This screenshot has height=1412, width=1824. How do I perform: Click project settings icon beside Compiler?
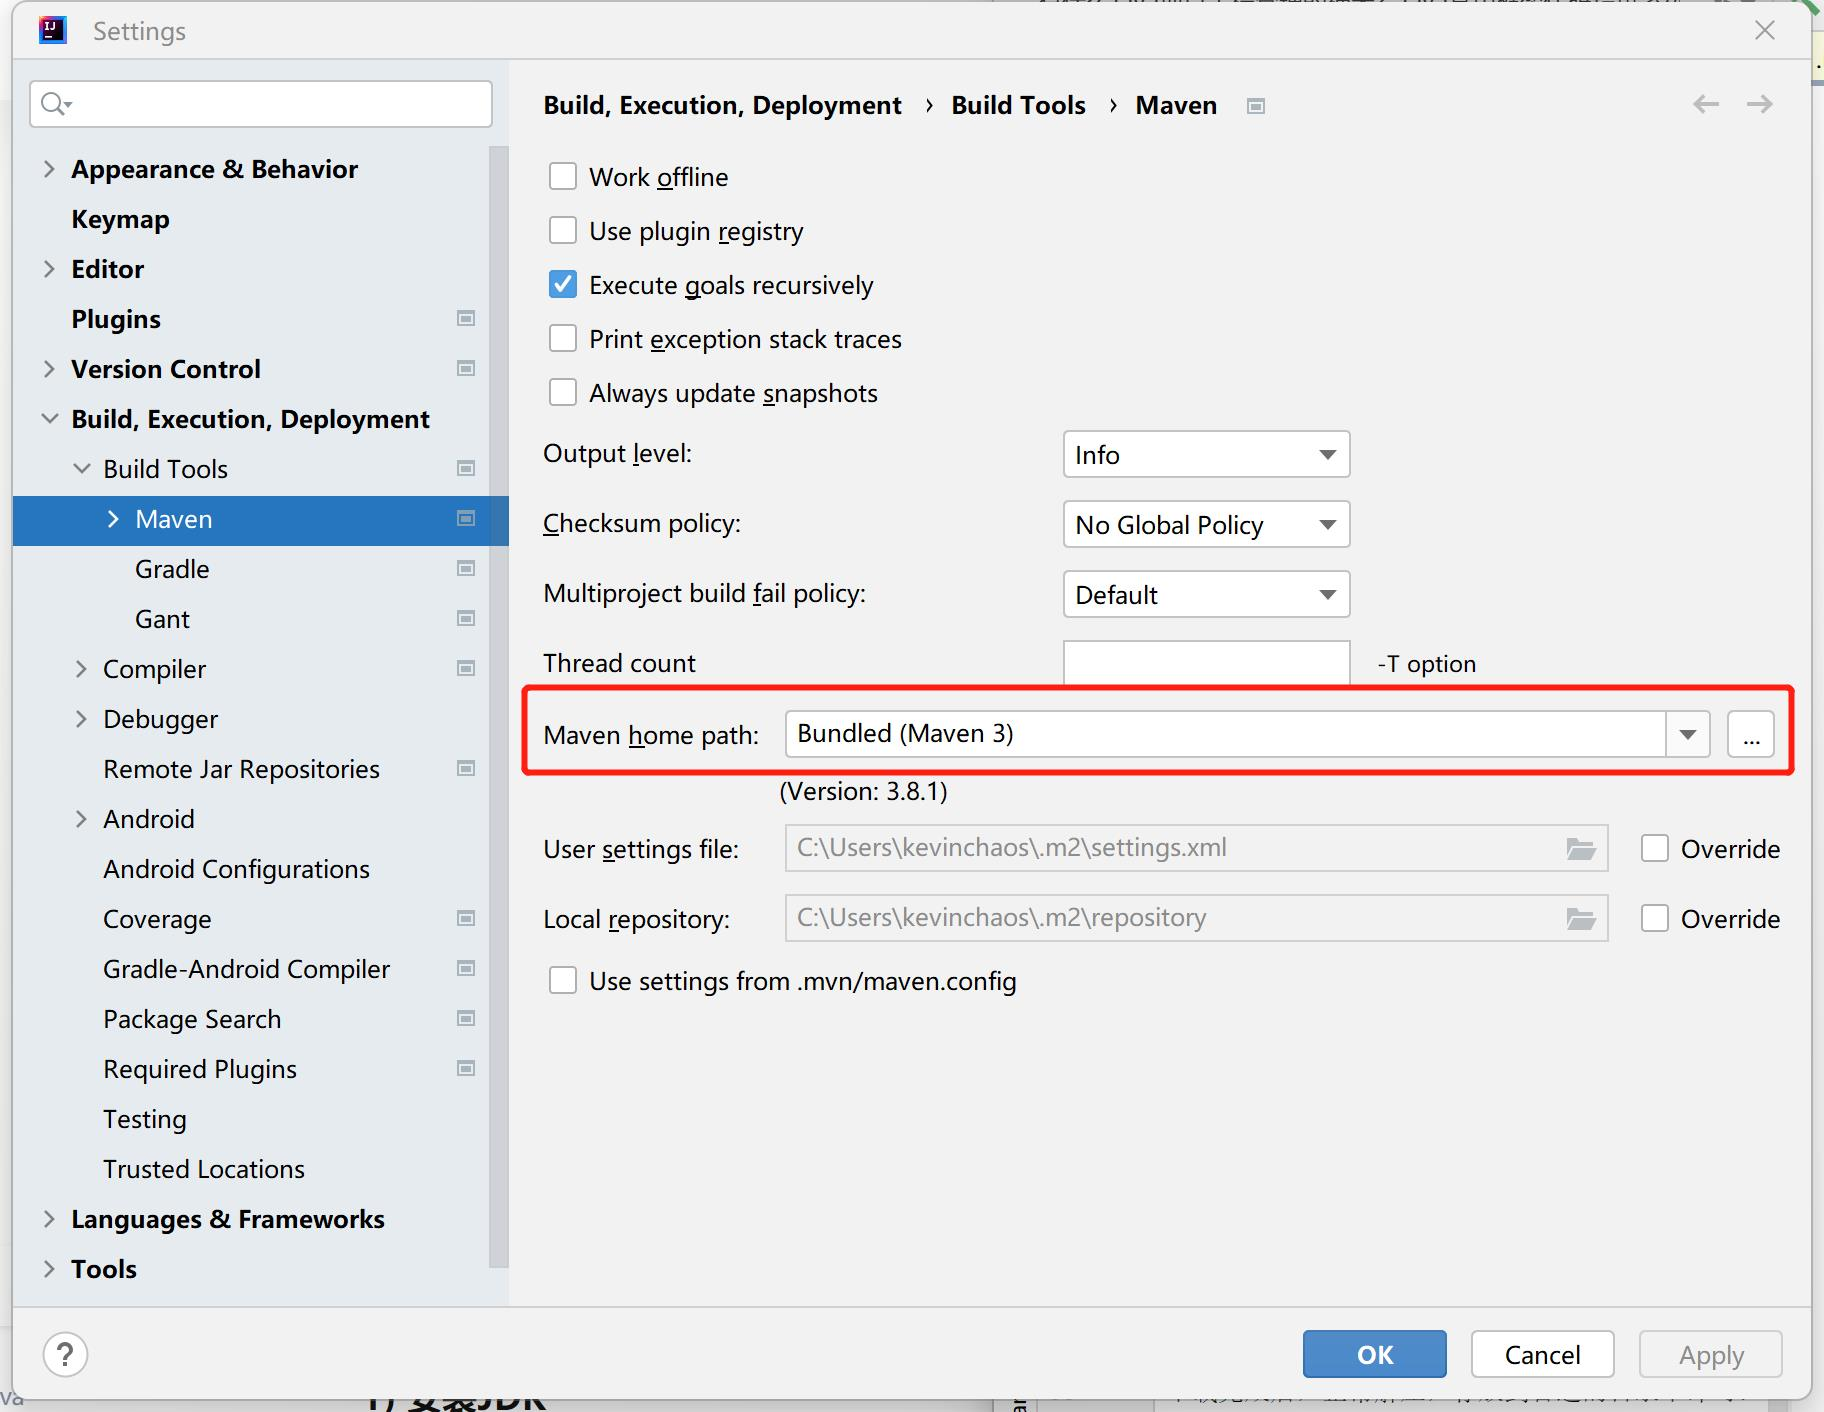465,668
